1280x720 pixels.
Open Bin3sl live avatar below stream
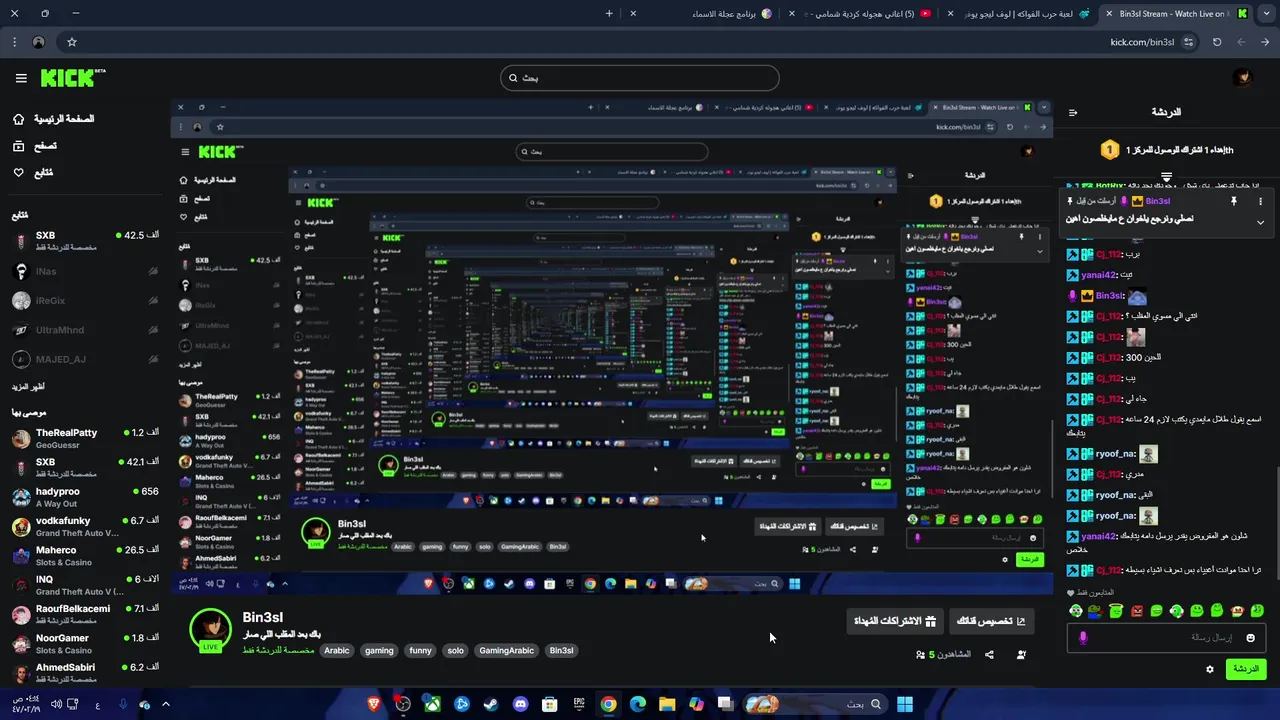pos(210,629)
